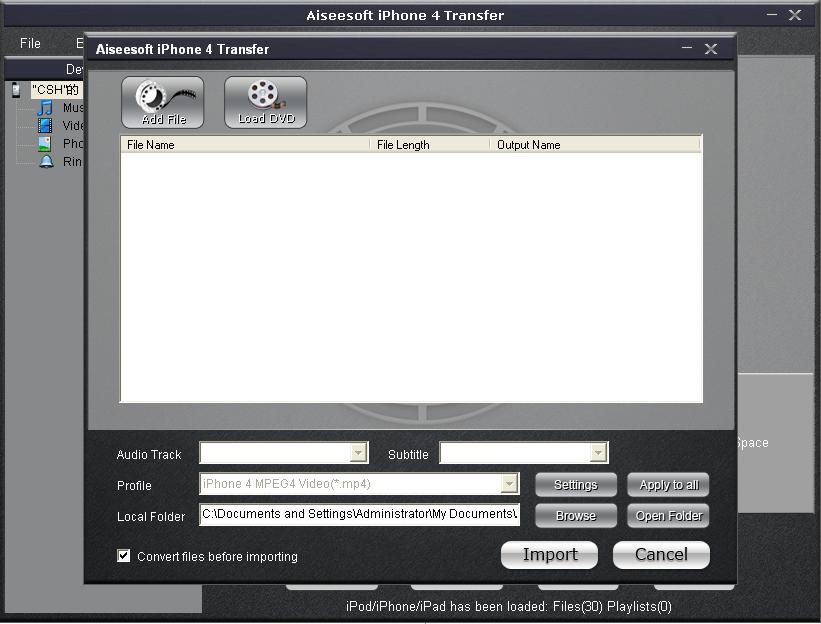Select the Music note icon in device tree
The image size is (821, 624).
[46, 108]
